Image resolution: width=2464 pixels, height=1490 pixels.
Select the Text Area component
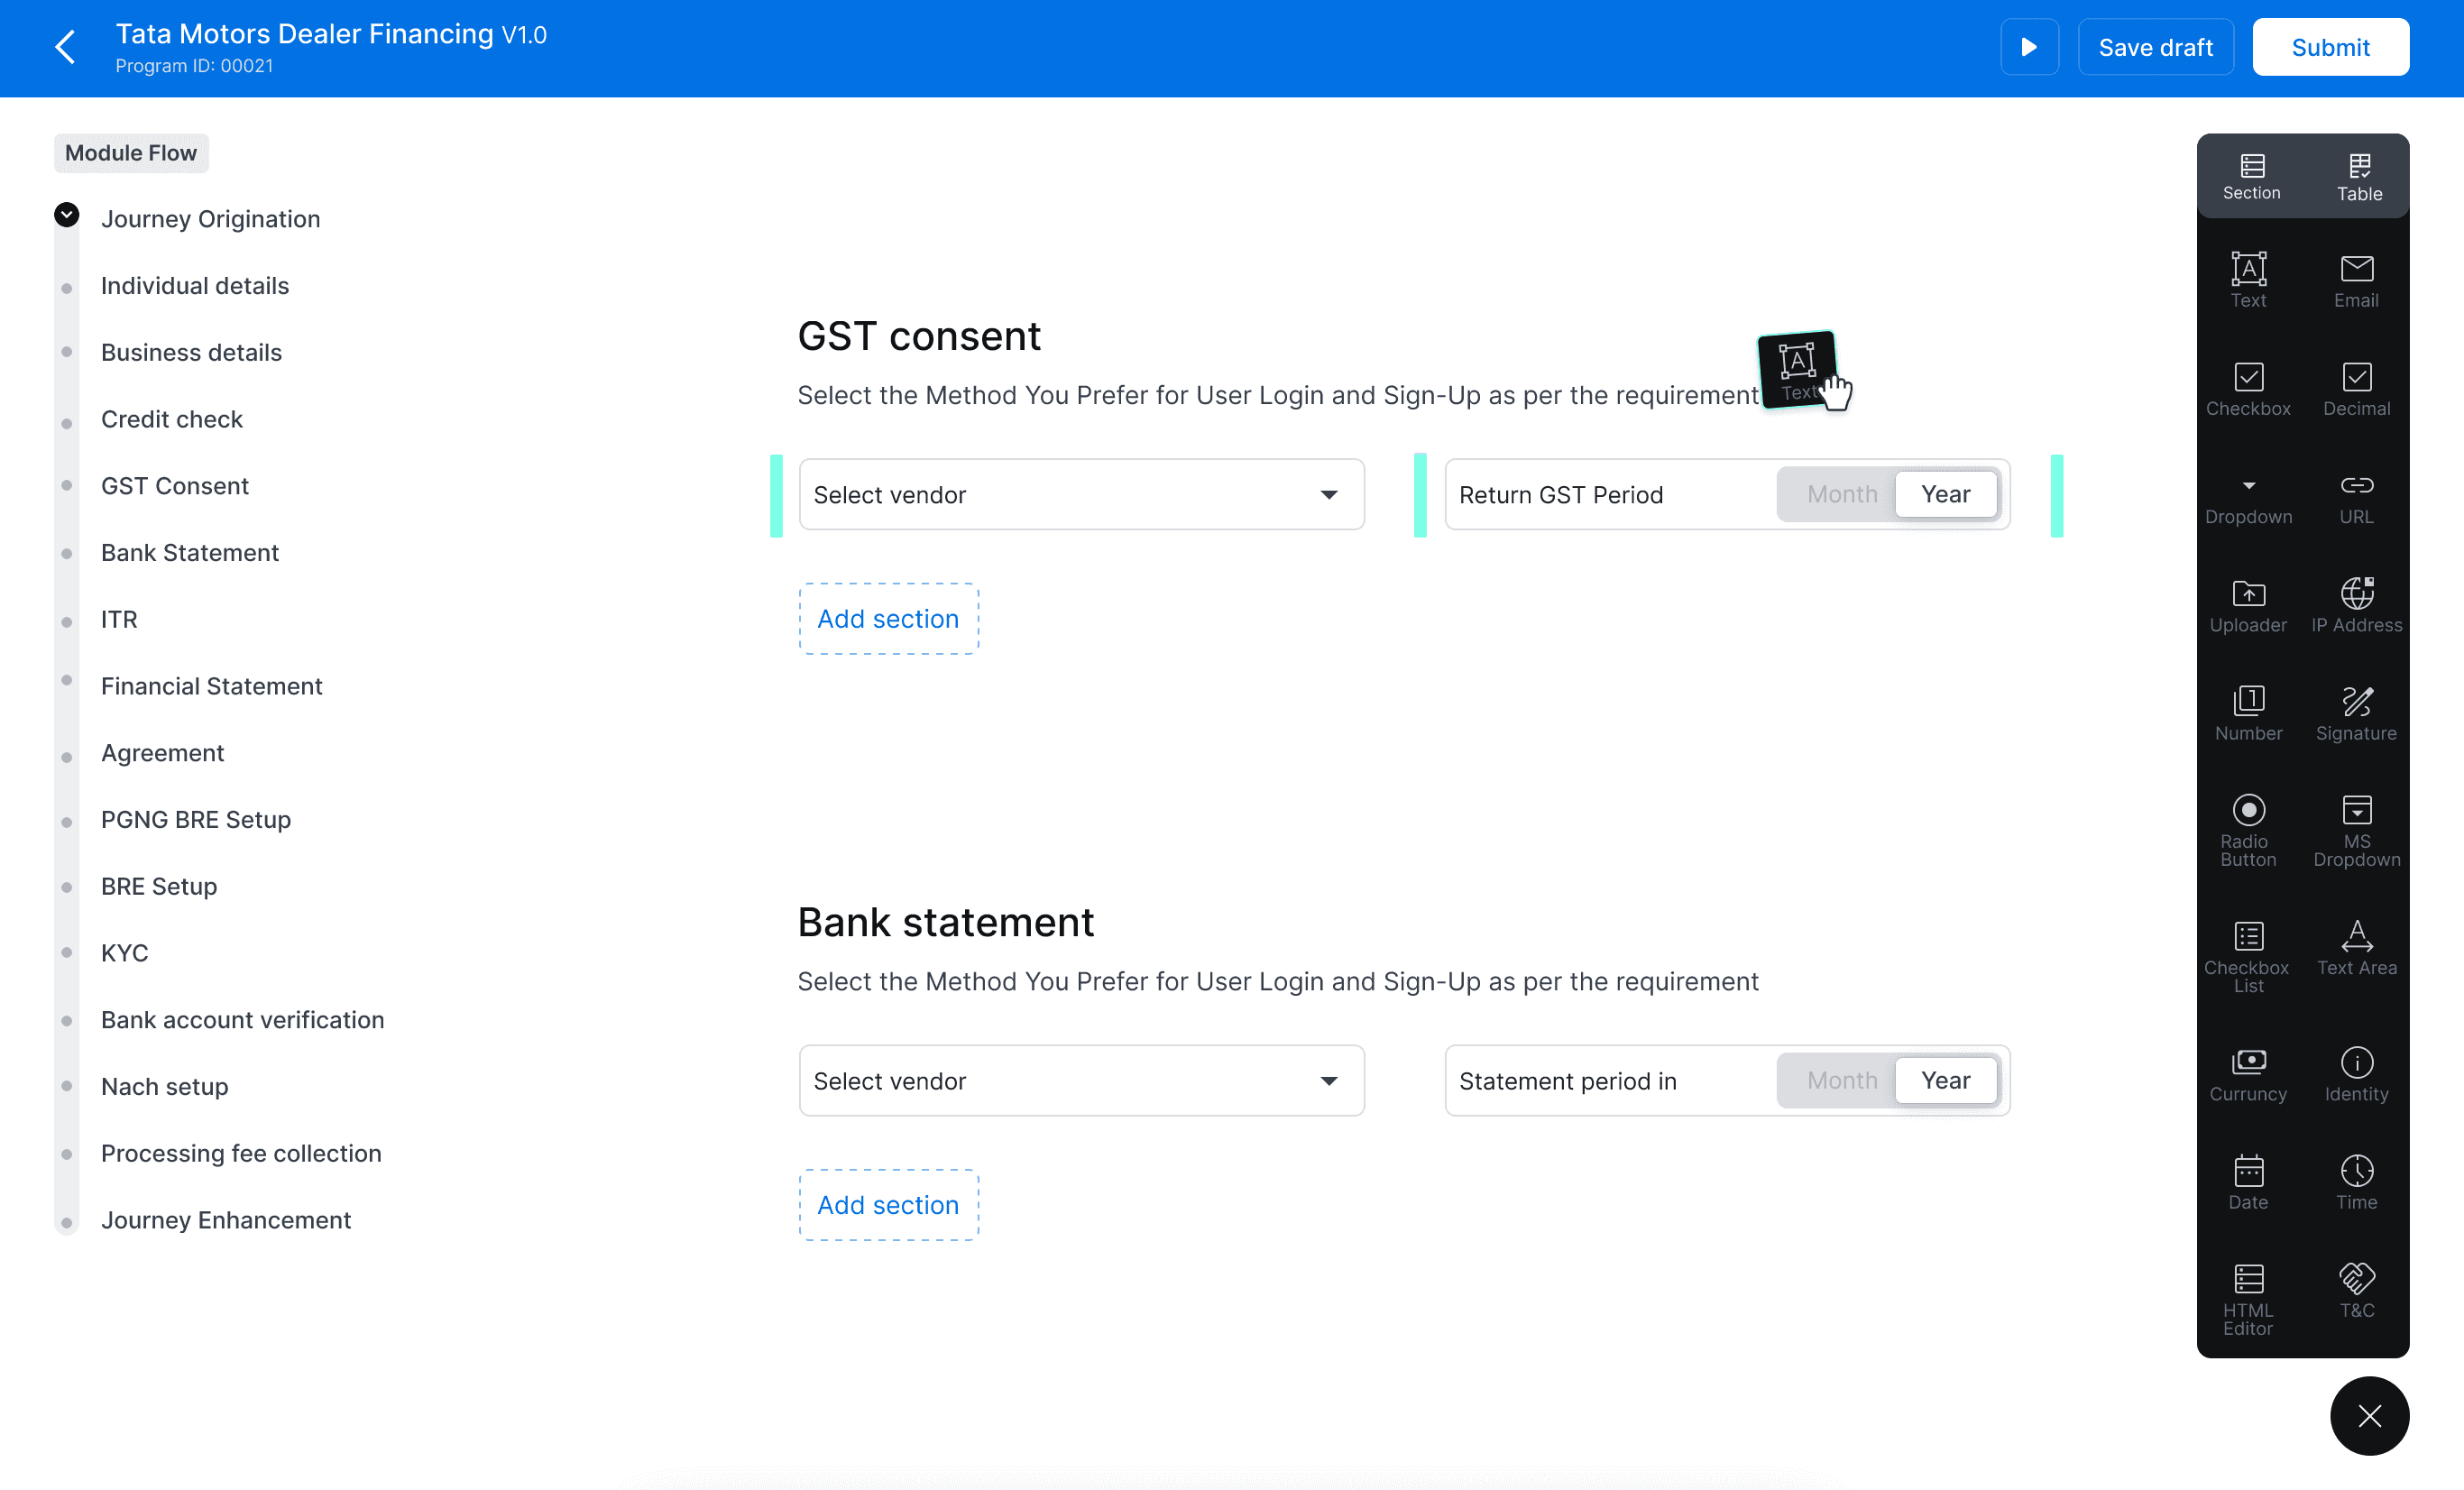coord(2356,948)
